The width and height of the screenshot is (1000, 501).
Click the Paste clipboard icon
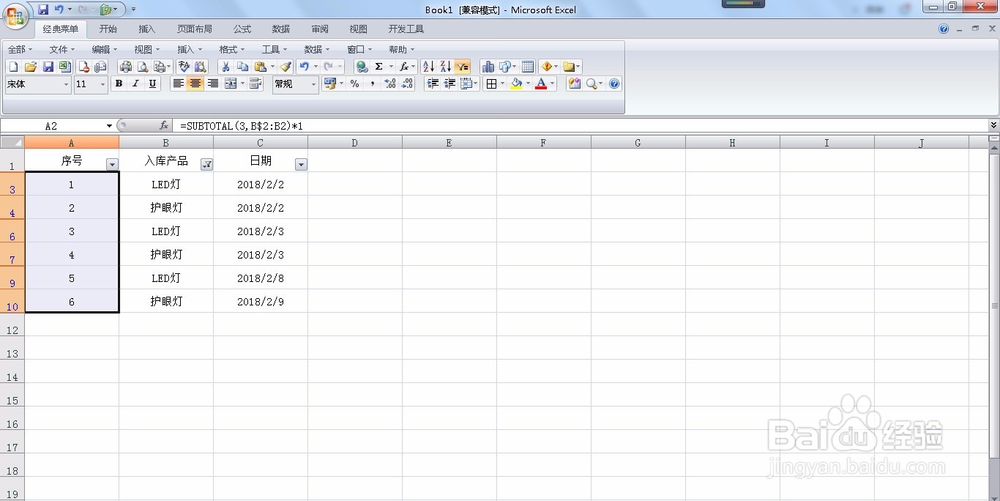pos(260,66)
